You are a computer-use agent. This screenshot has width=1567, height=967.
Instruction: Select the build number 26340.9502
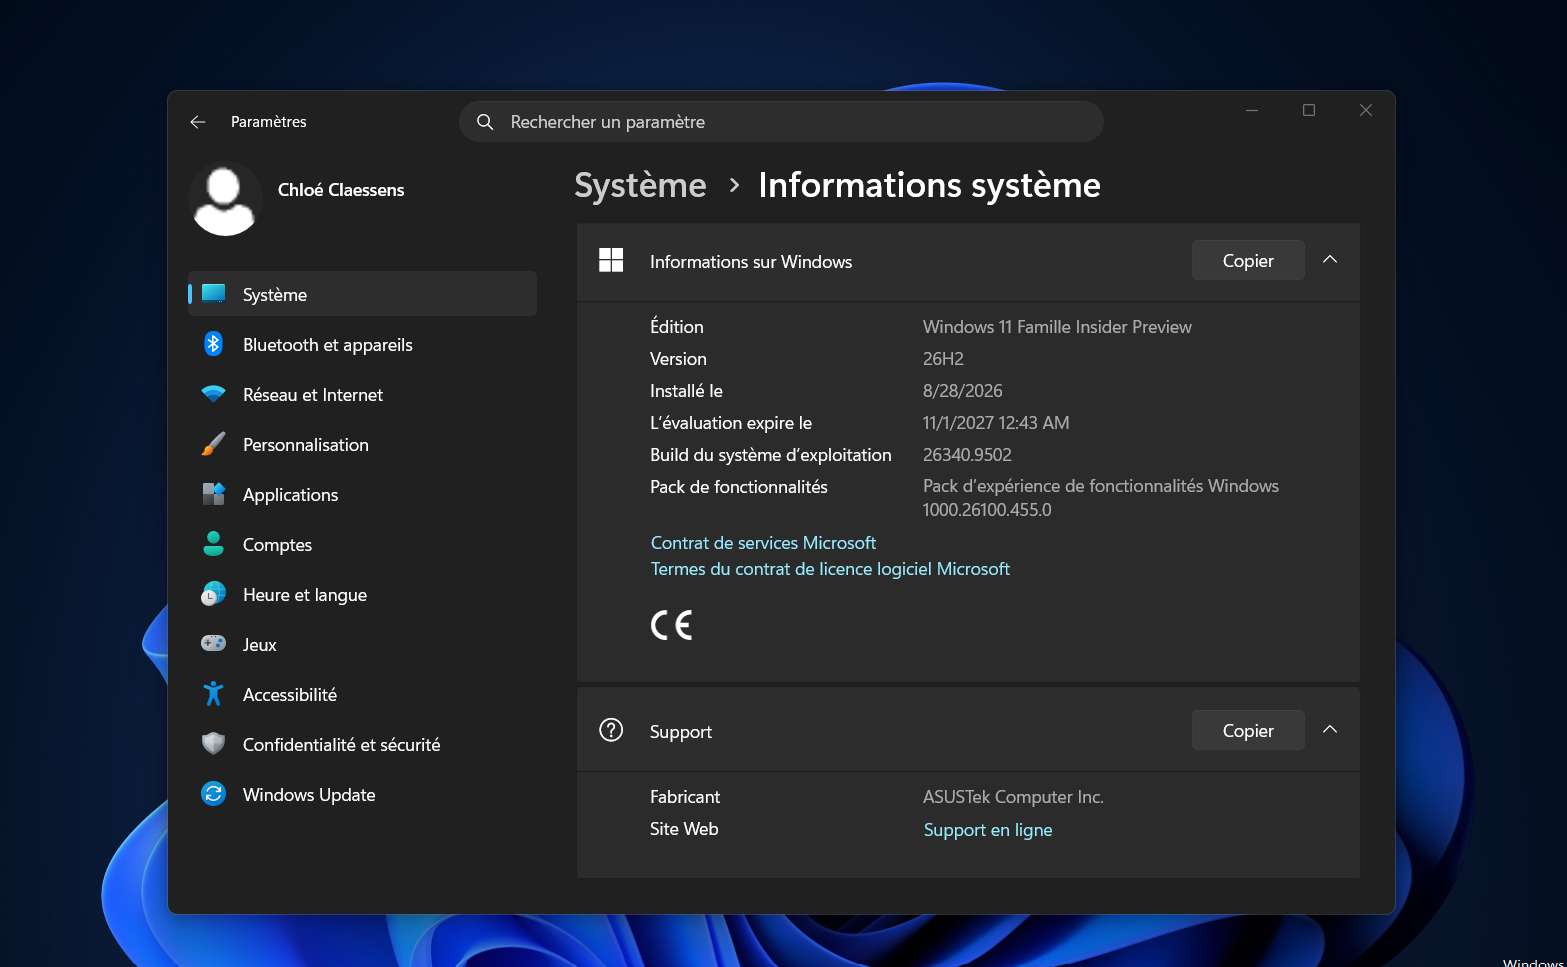click(x=967, y=455)
